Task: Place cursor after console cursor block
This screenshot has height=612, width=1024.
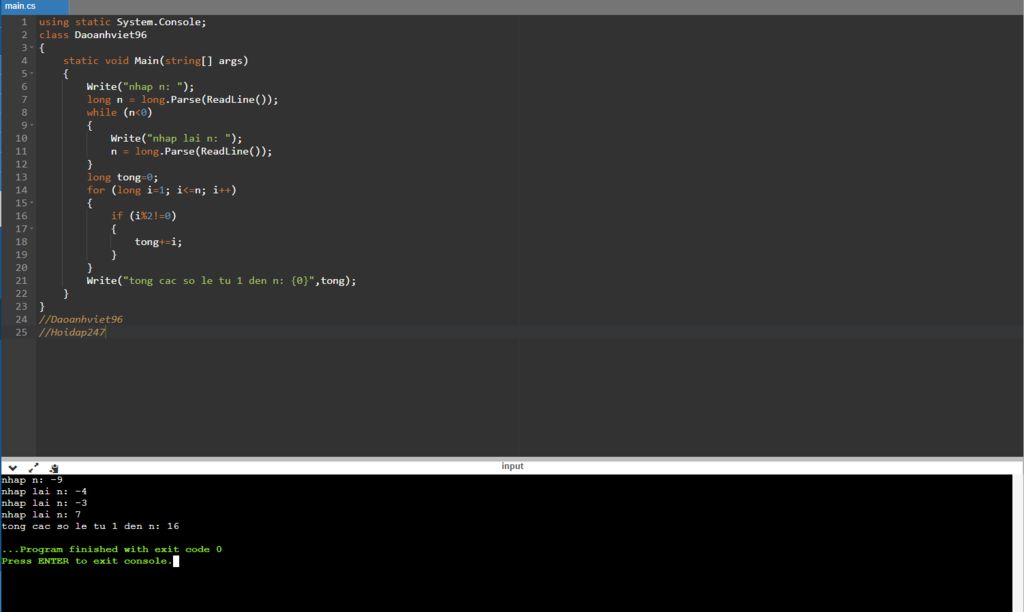Action: pos(176,561)
